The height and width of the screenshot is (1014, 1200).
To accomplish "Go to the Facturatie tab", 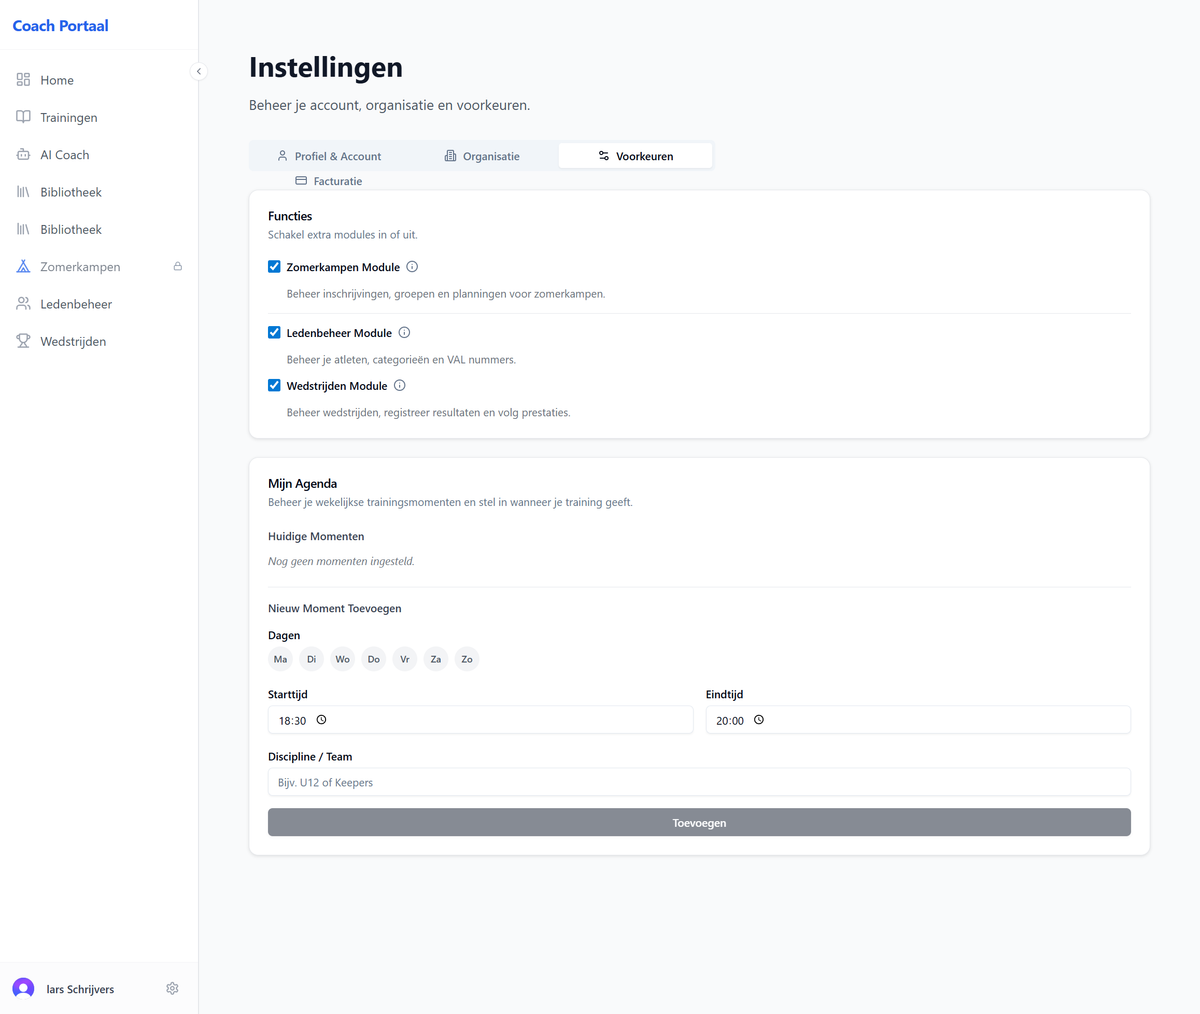I will click(329, 181).
